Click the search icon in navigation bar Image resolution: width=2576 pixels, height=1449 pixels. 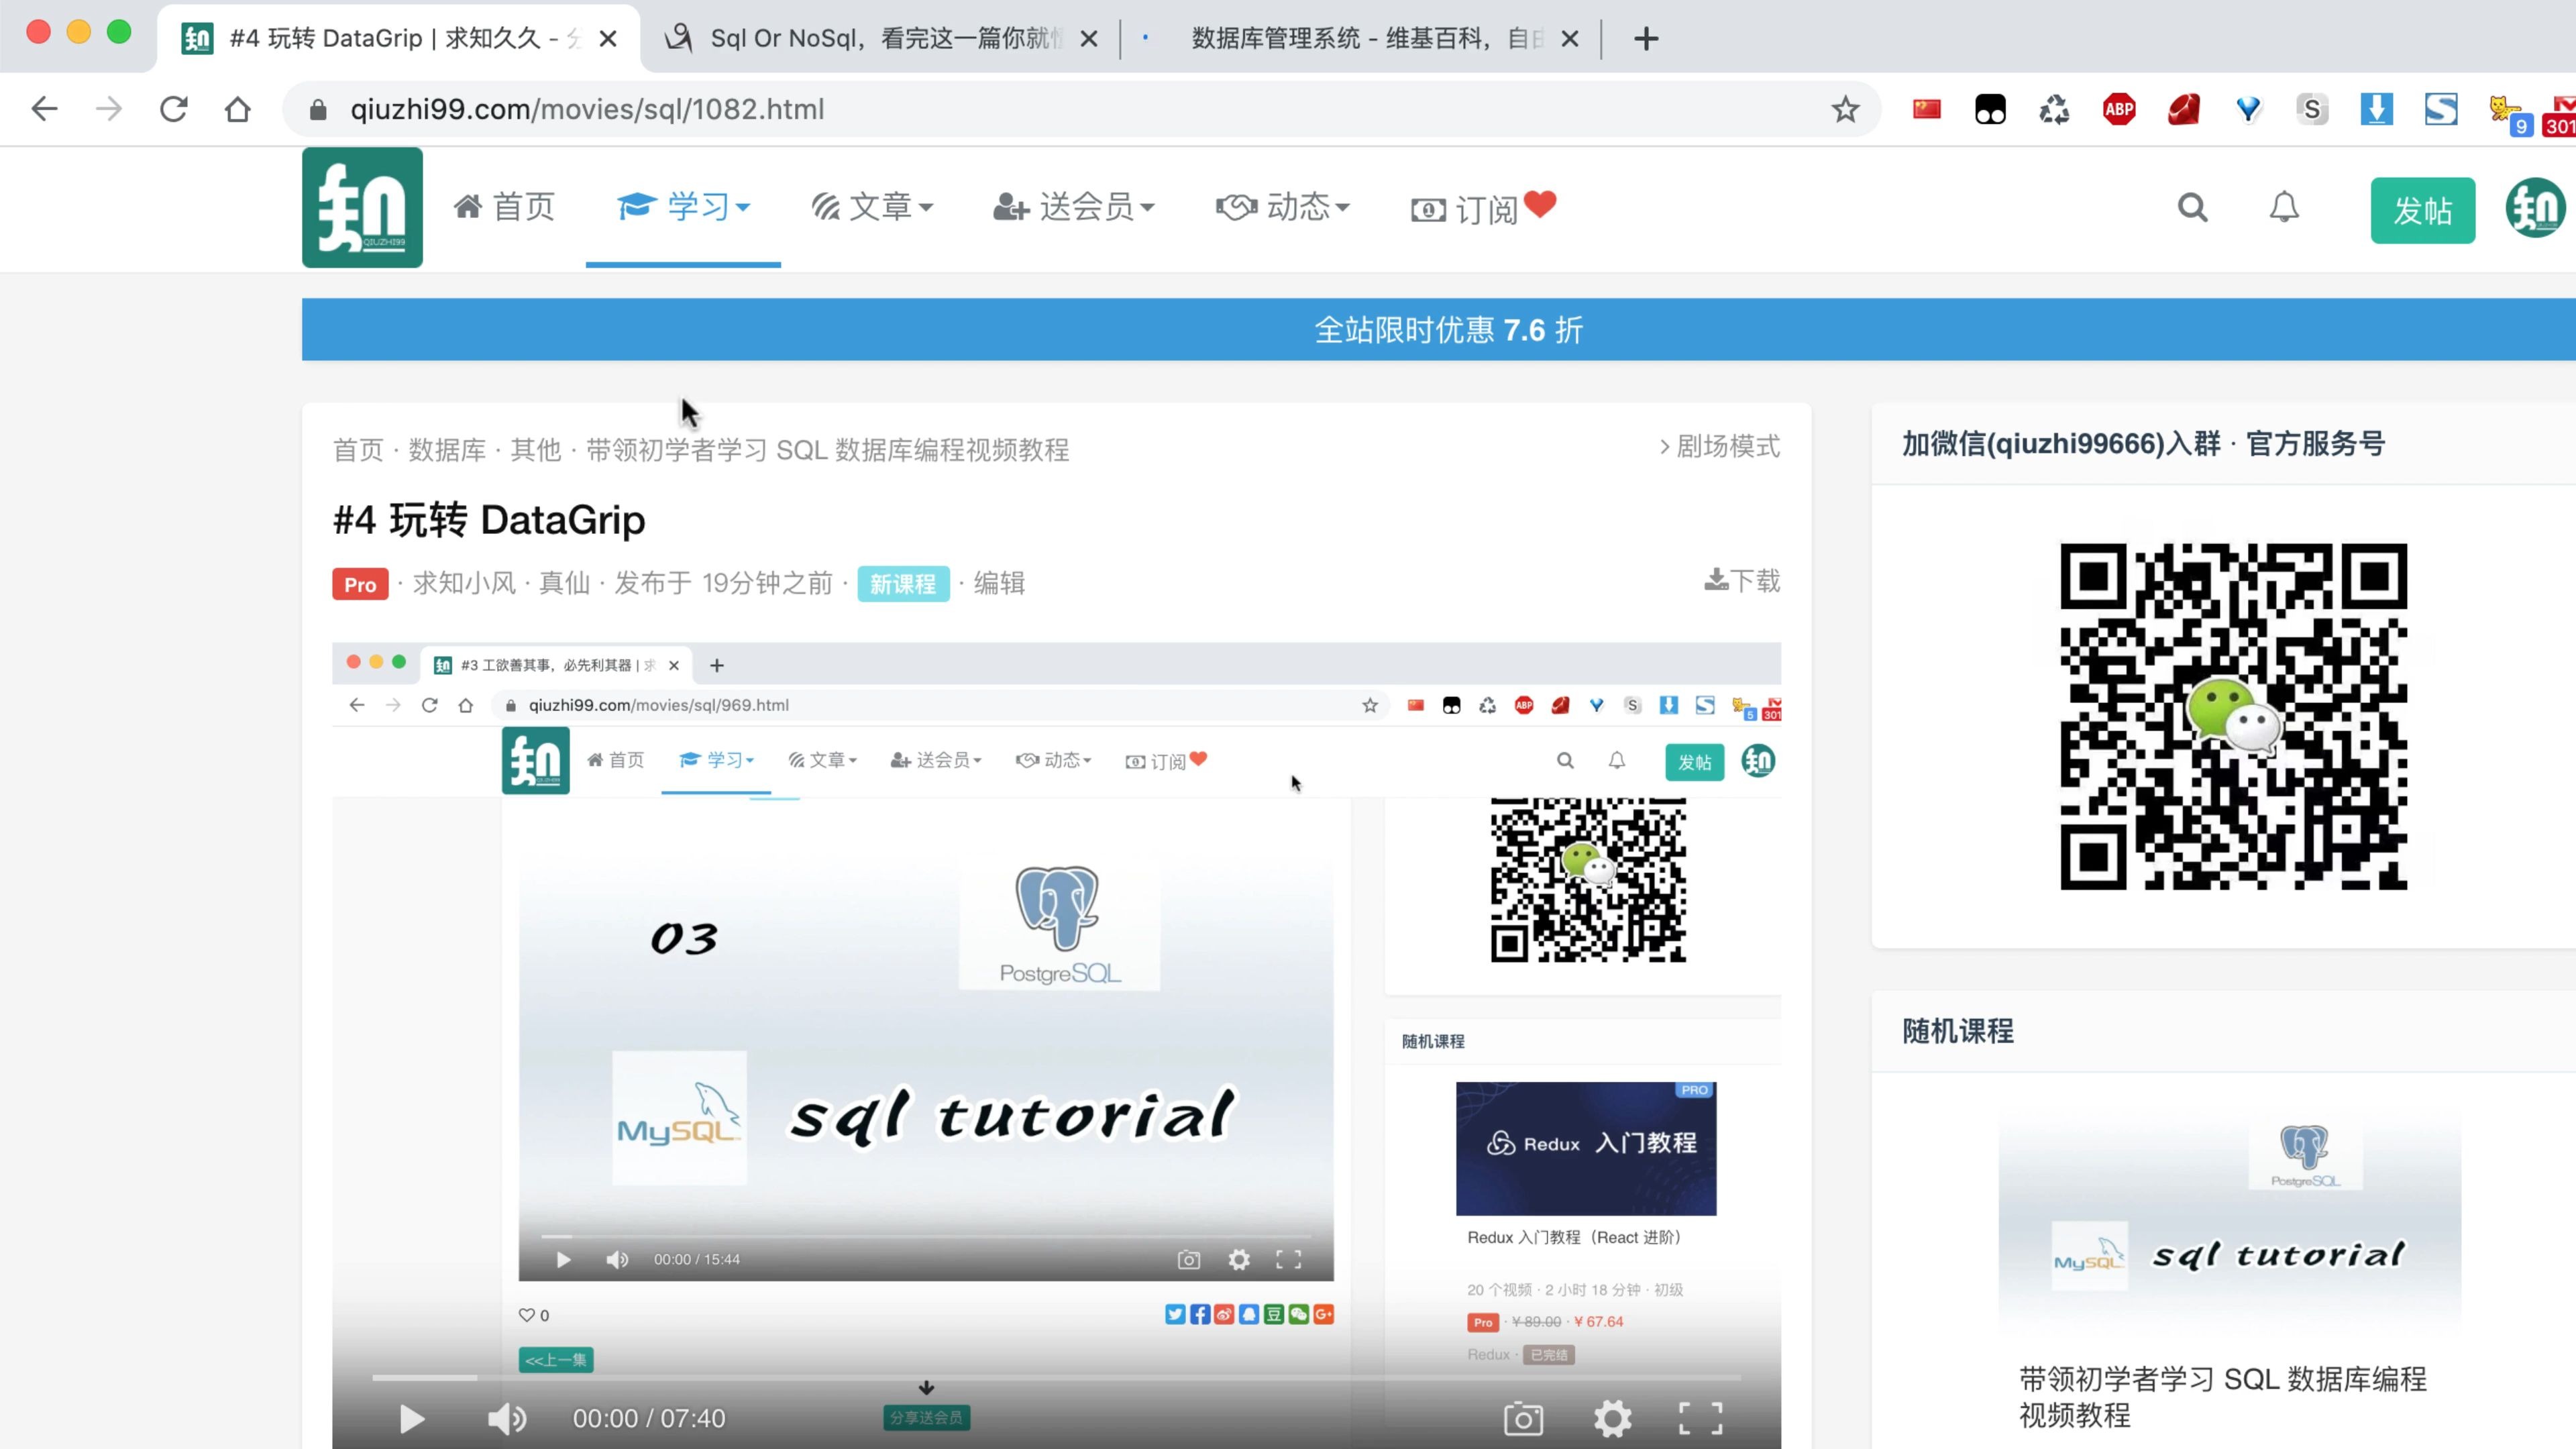(2192, 207)
